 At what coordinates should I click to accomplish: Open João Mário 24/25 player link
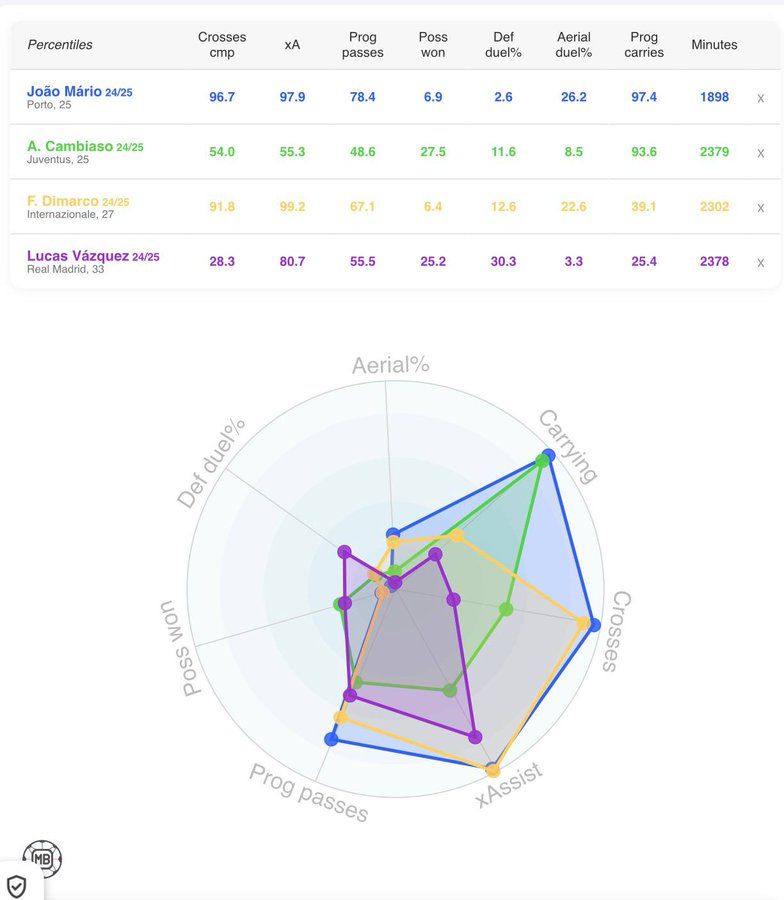click(x=80, y=91)
